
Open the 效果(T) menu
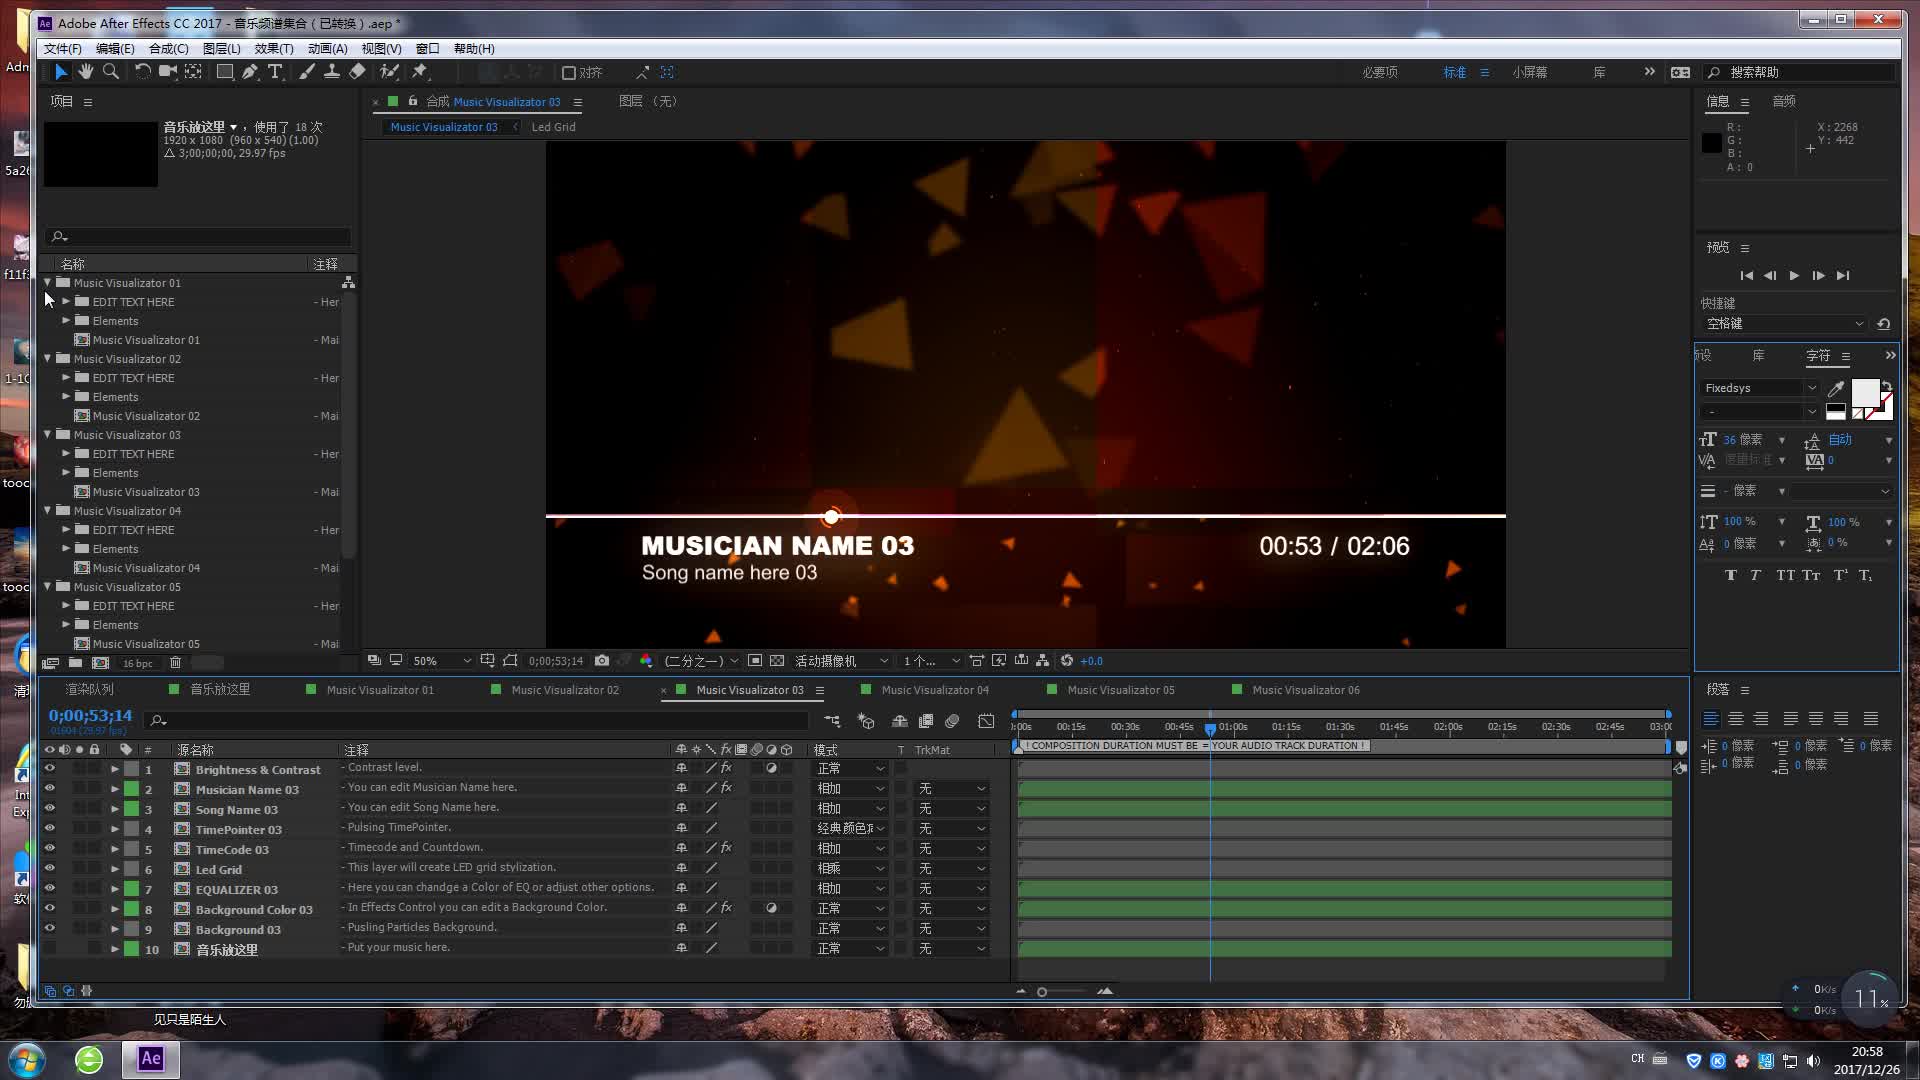[x=274, y=48]
